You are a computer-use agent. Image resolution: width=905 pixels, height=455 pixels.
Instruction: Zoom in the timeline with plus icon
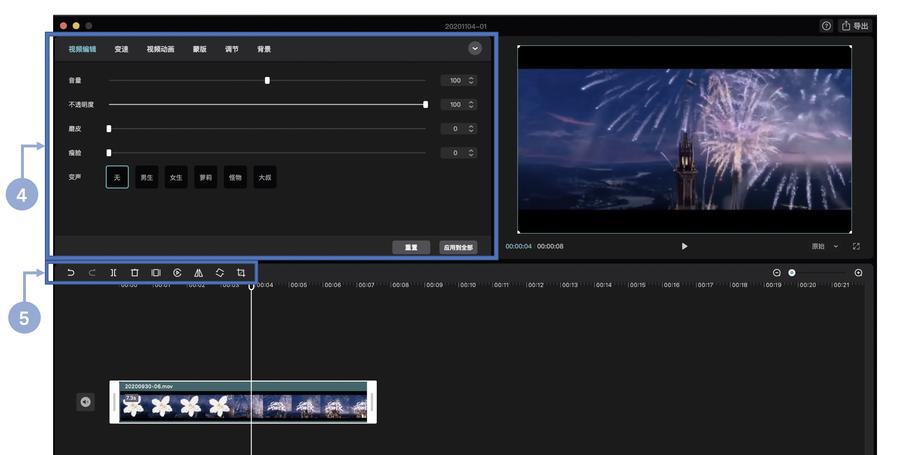pos(858,273)
